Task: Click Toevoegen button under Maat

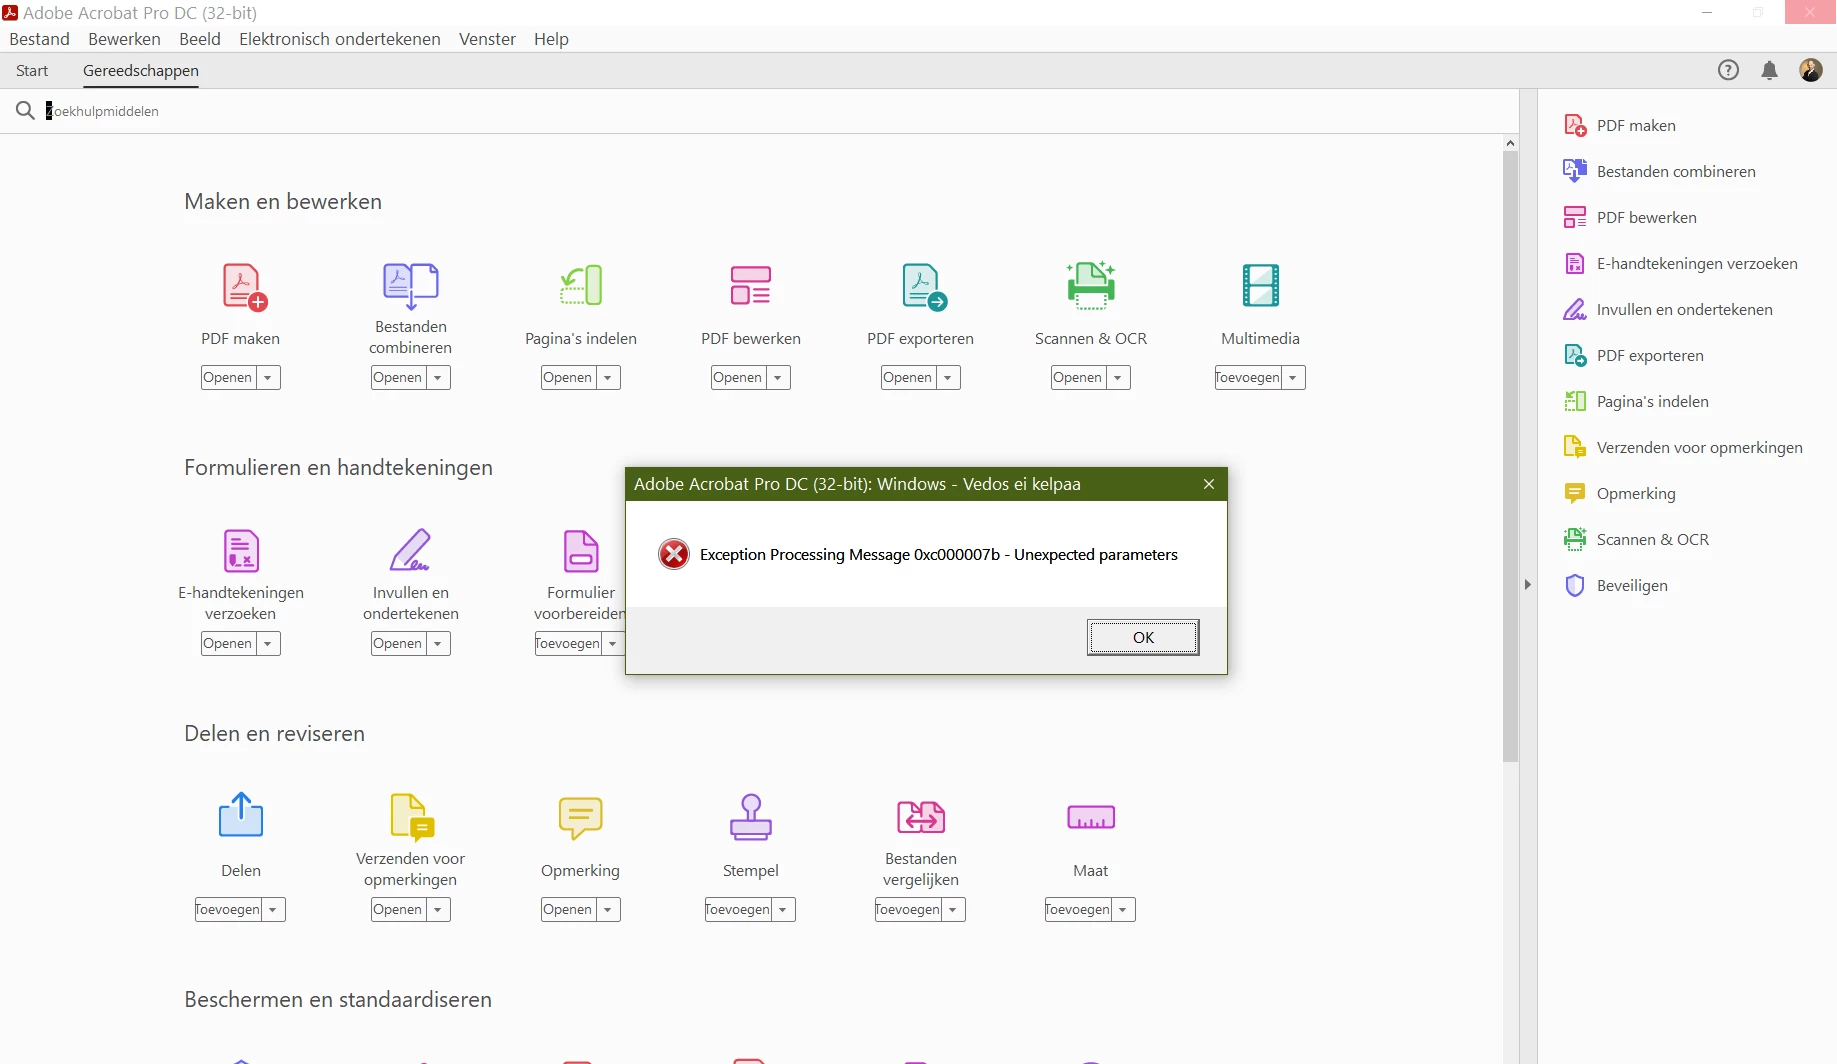Action: [x=1078, y=910]
